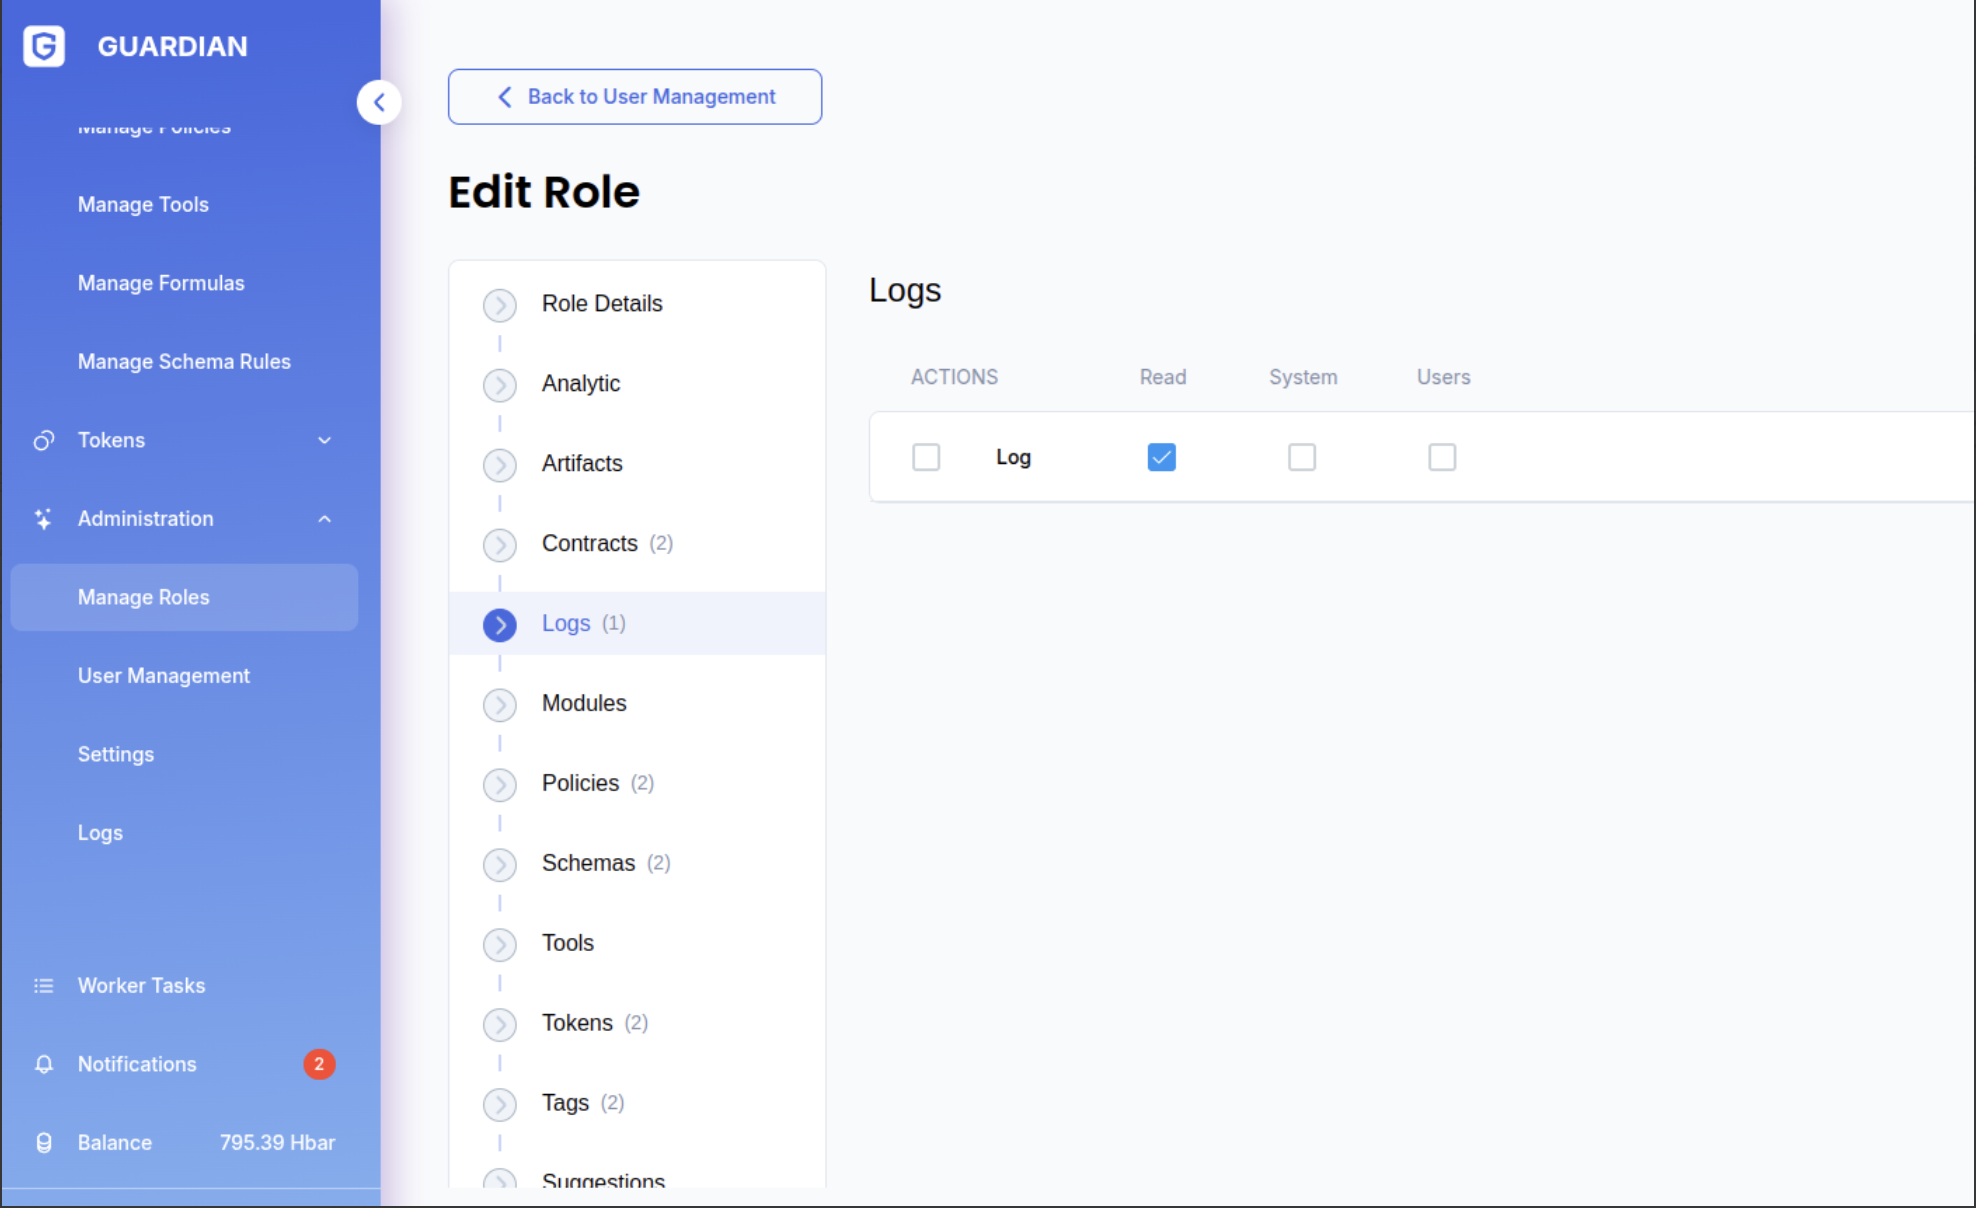Click the Guardian logo icon
Image resolution: width=1976 pixels, height=1208 pixels.
44,46
